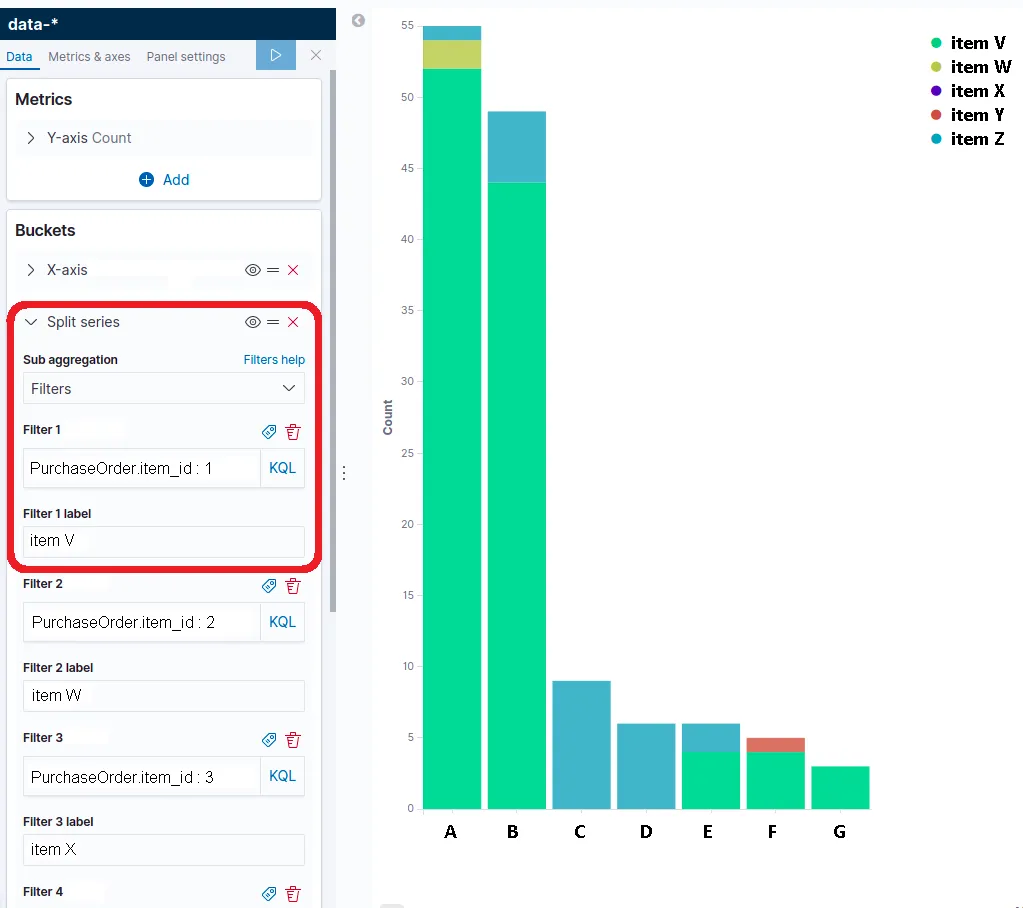Collapse the Split series section
1023x908 pixels.
[31, 322]
